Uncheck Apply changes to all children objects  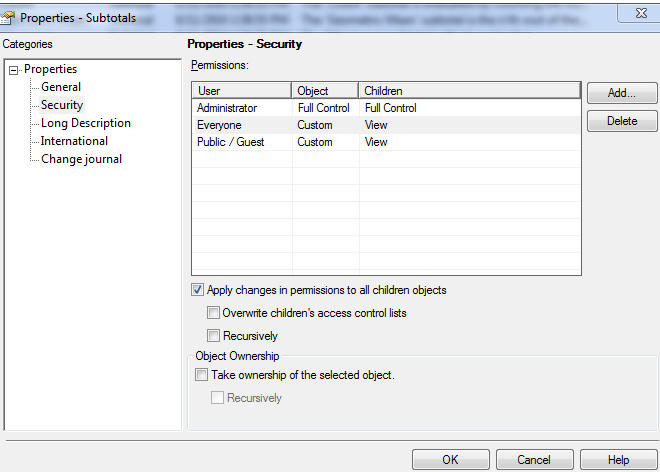point(197,291)
